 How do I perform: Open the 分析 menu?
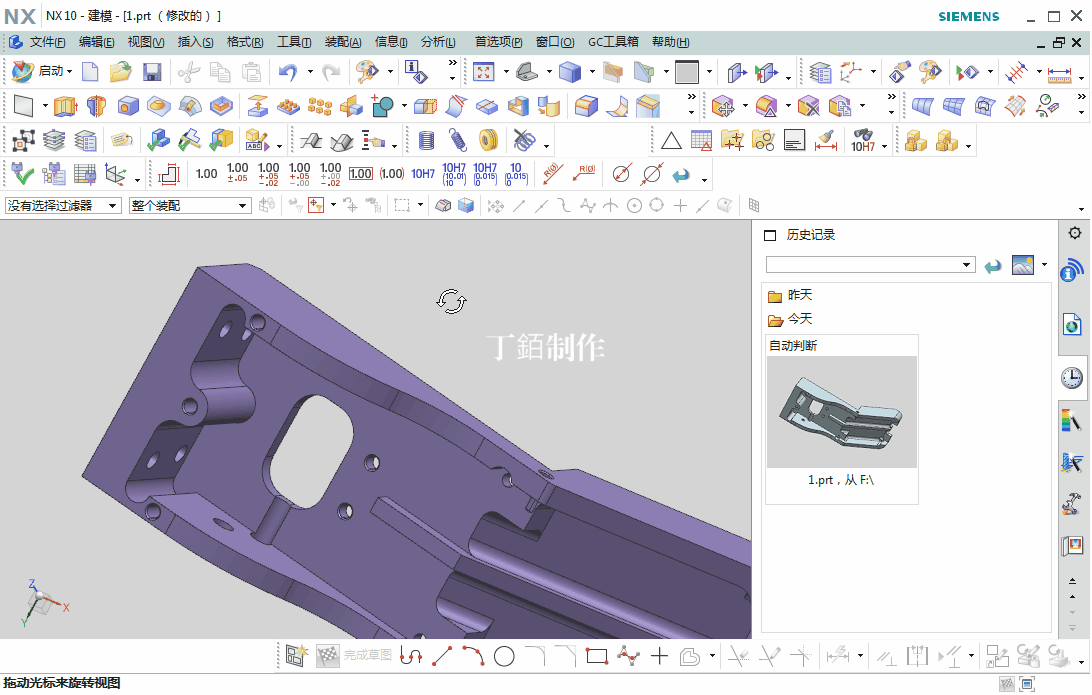click(438, 41)
